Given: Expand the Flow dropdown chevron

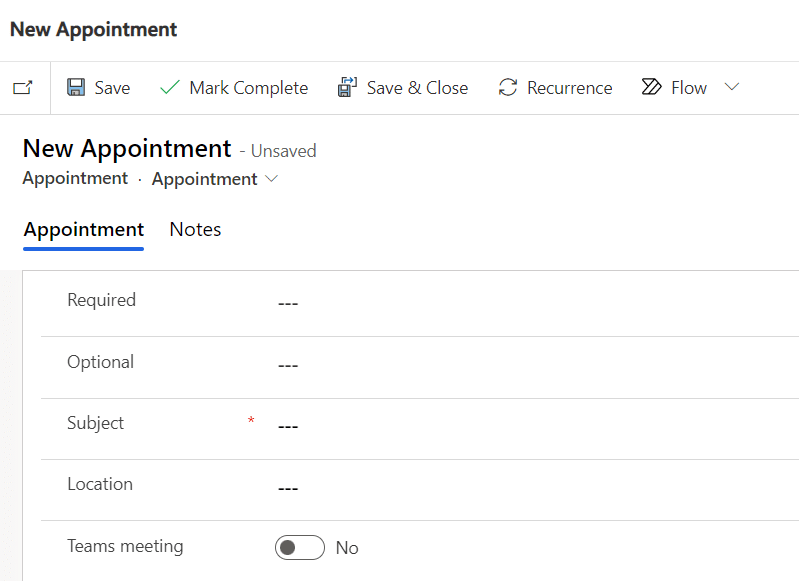Looking at the screenshot, I should click(x=732, y=88).
